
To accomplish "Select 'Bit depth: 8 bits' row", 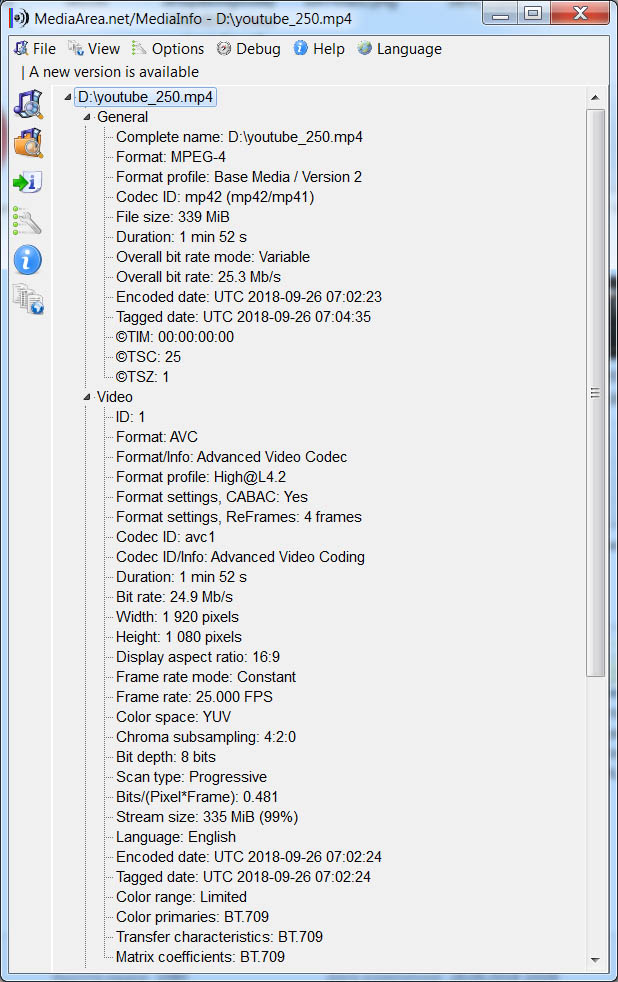I will [x=166, y=757].
